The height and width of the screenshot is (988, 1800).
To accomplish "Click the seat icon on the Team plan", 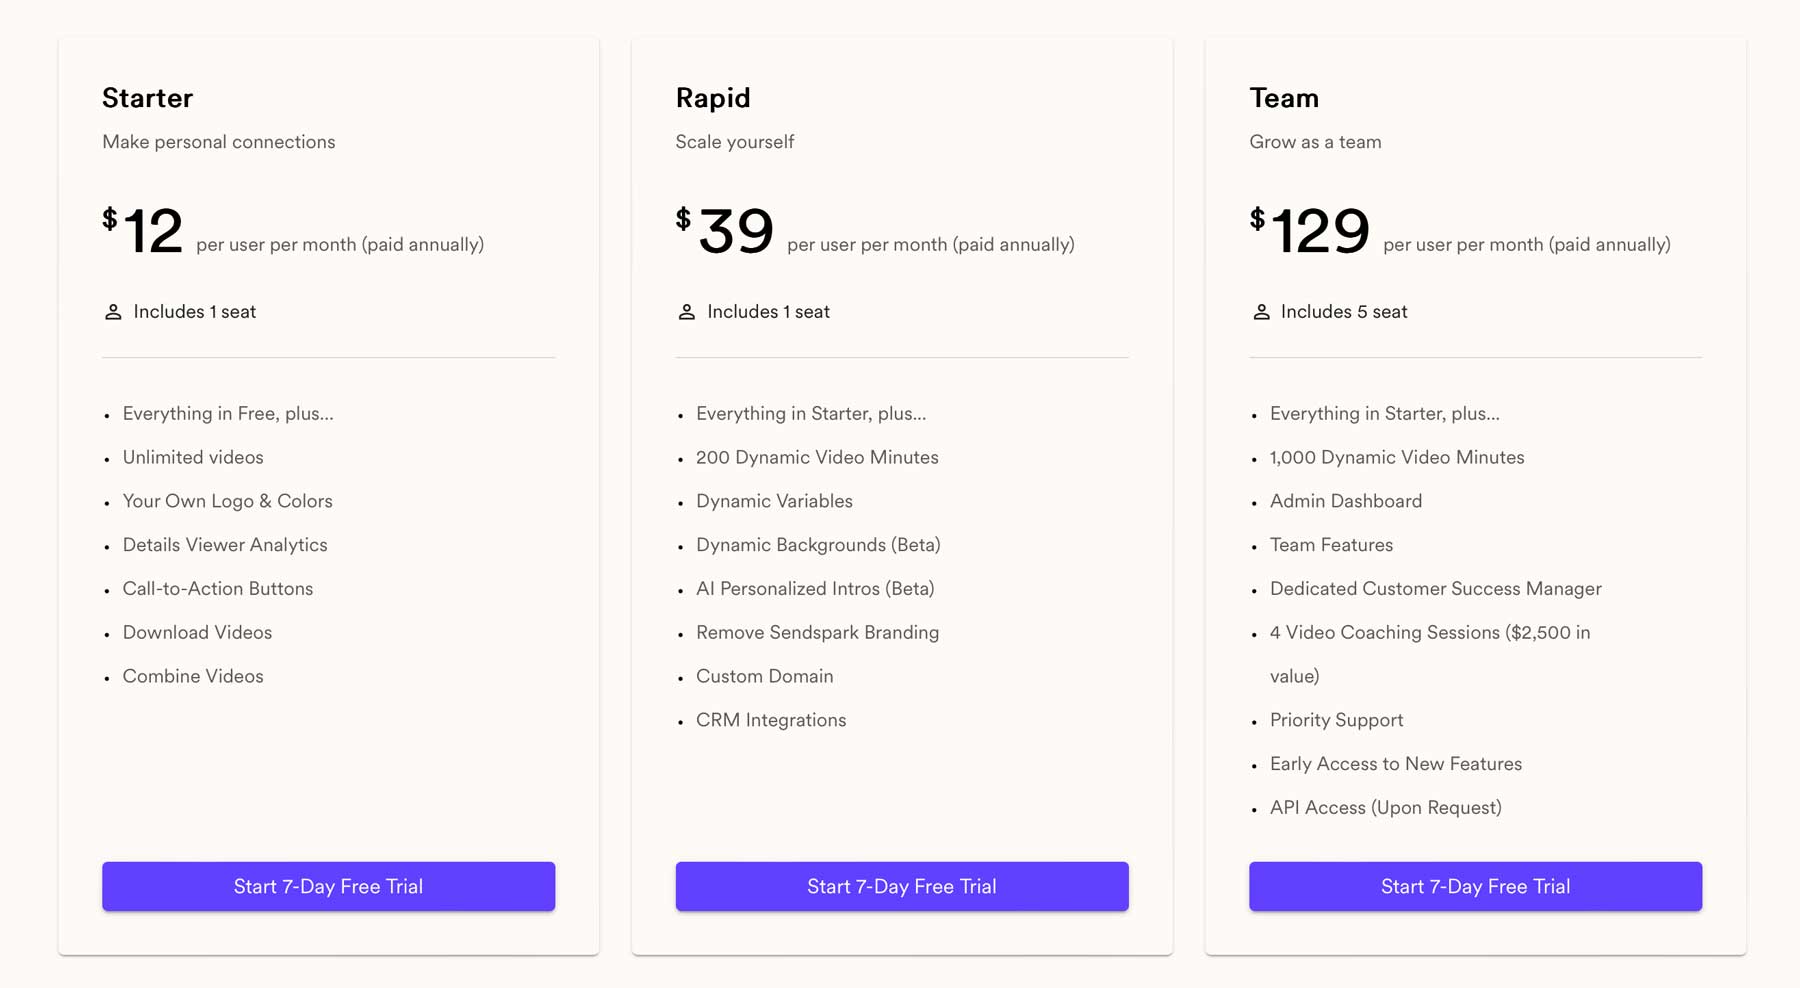I will (x=1260, y=311).
